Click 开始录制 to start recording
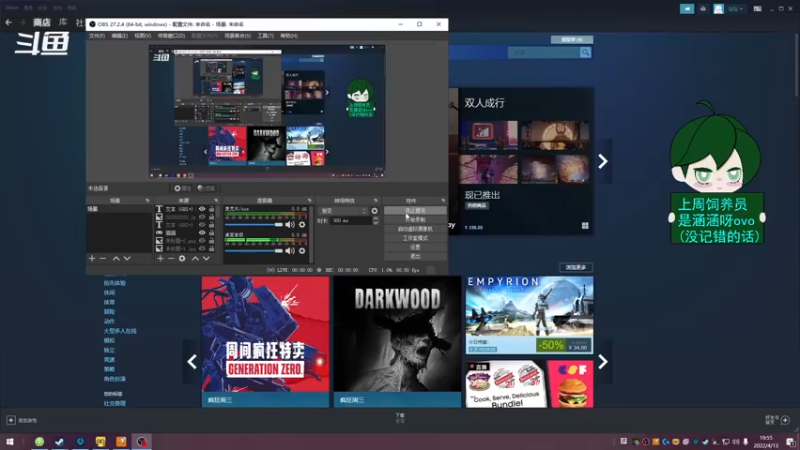Viewport: 800px width, 450px height. point(415,219)
